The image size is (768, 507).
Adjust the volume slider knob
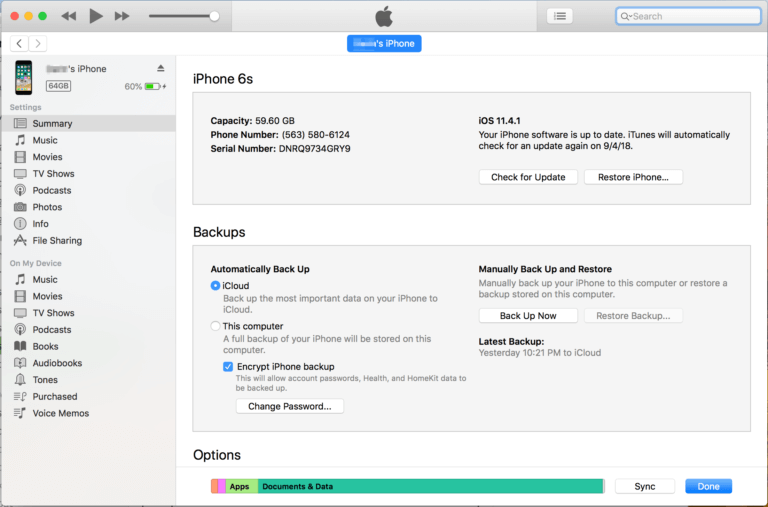214,16
